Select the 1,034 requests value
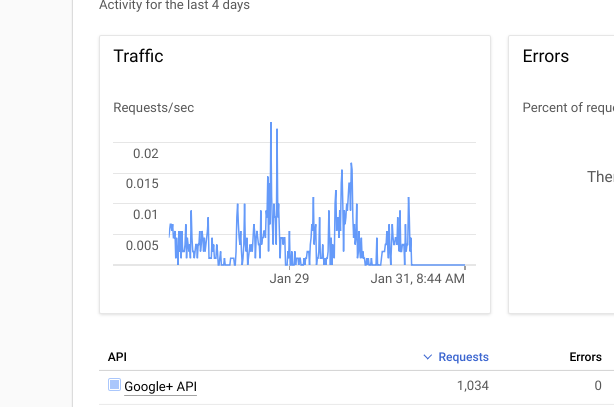 click(473, 385)
